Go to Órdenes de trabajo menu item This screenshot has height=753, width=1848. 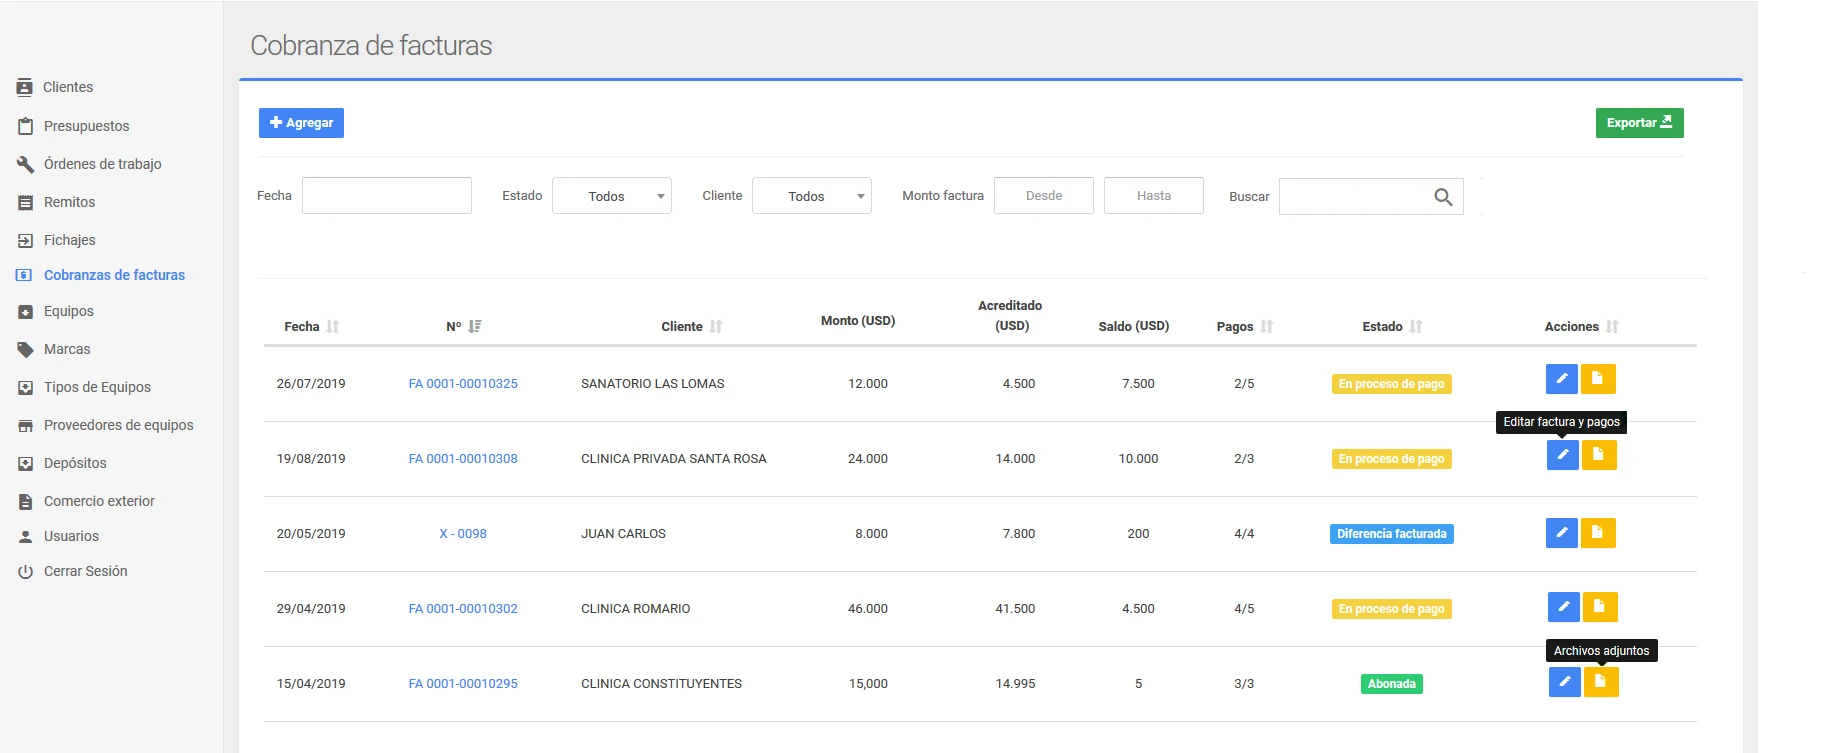pos(103,164)
